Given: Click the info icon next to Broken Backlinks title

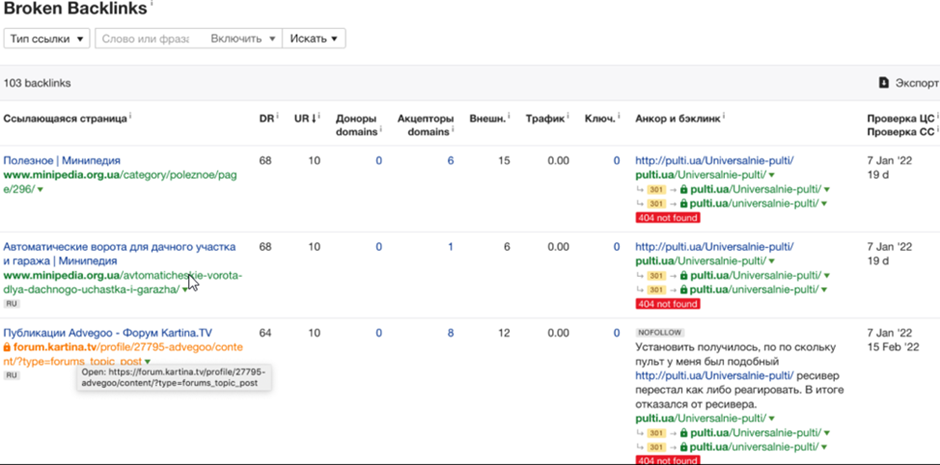Looking at the screenshot, I should 151,5.
